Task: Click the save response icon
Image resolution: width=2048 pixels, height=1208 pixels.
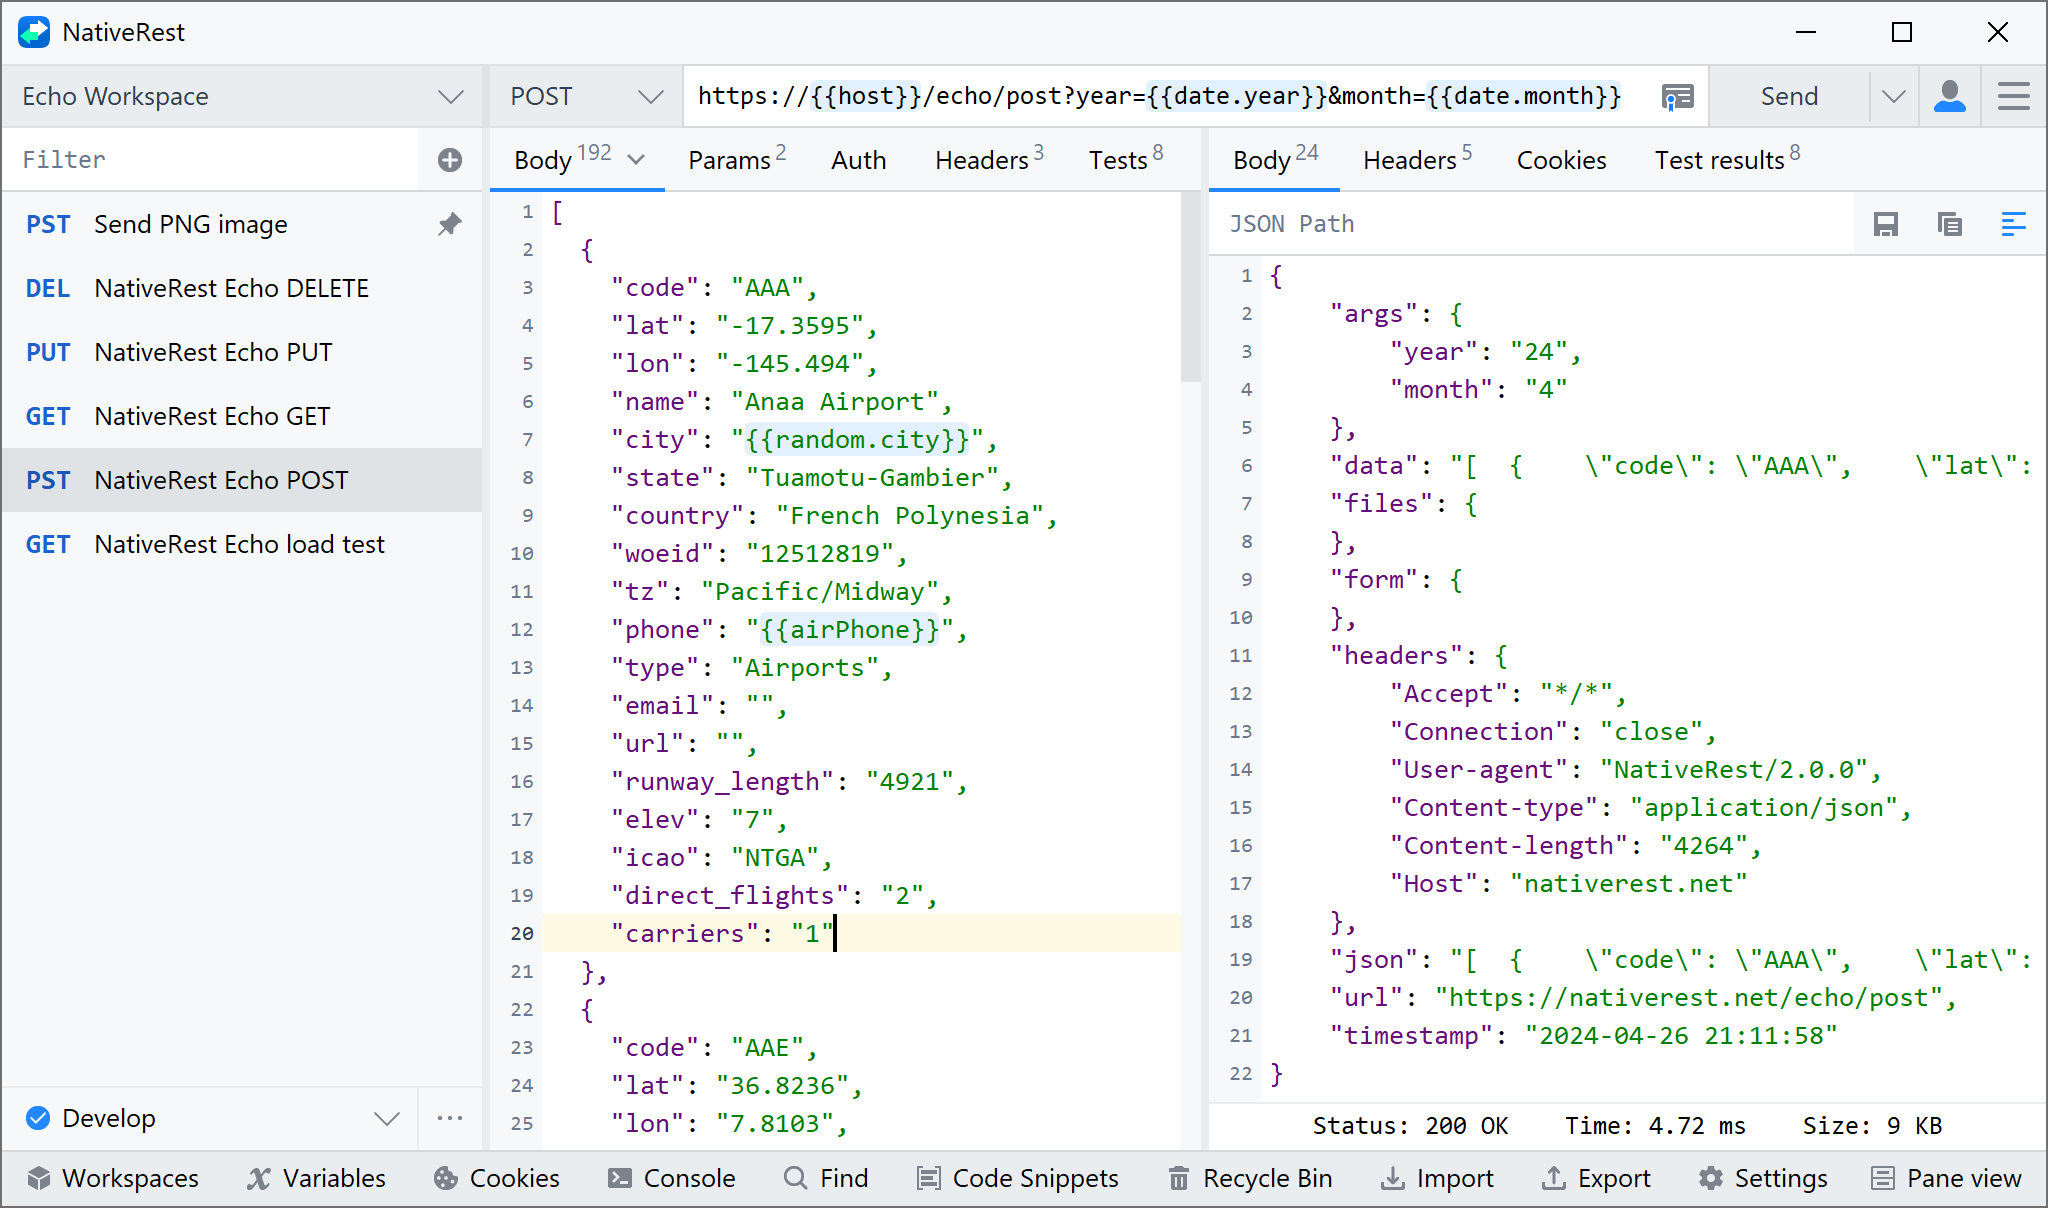Action: pos(1886,224)
